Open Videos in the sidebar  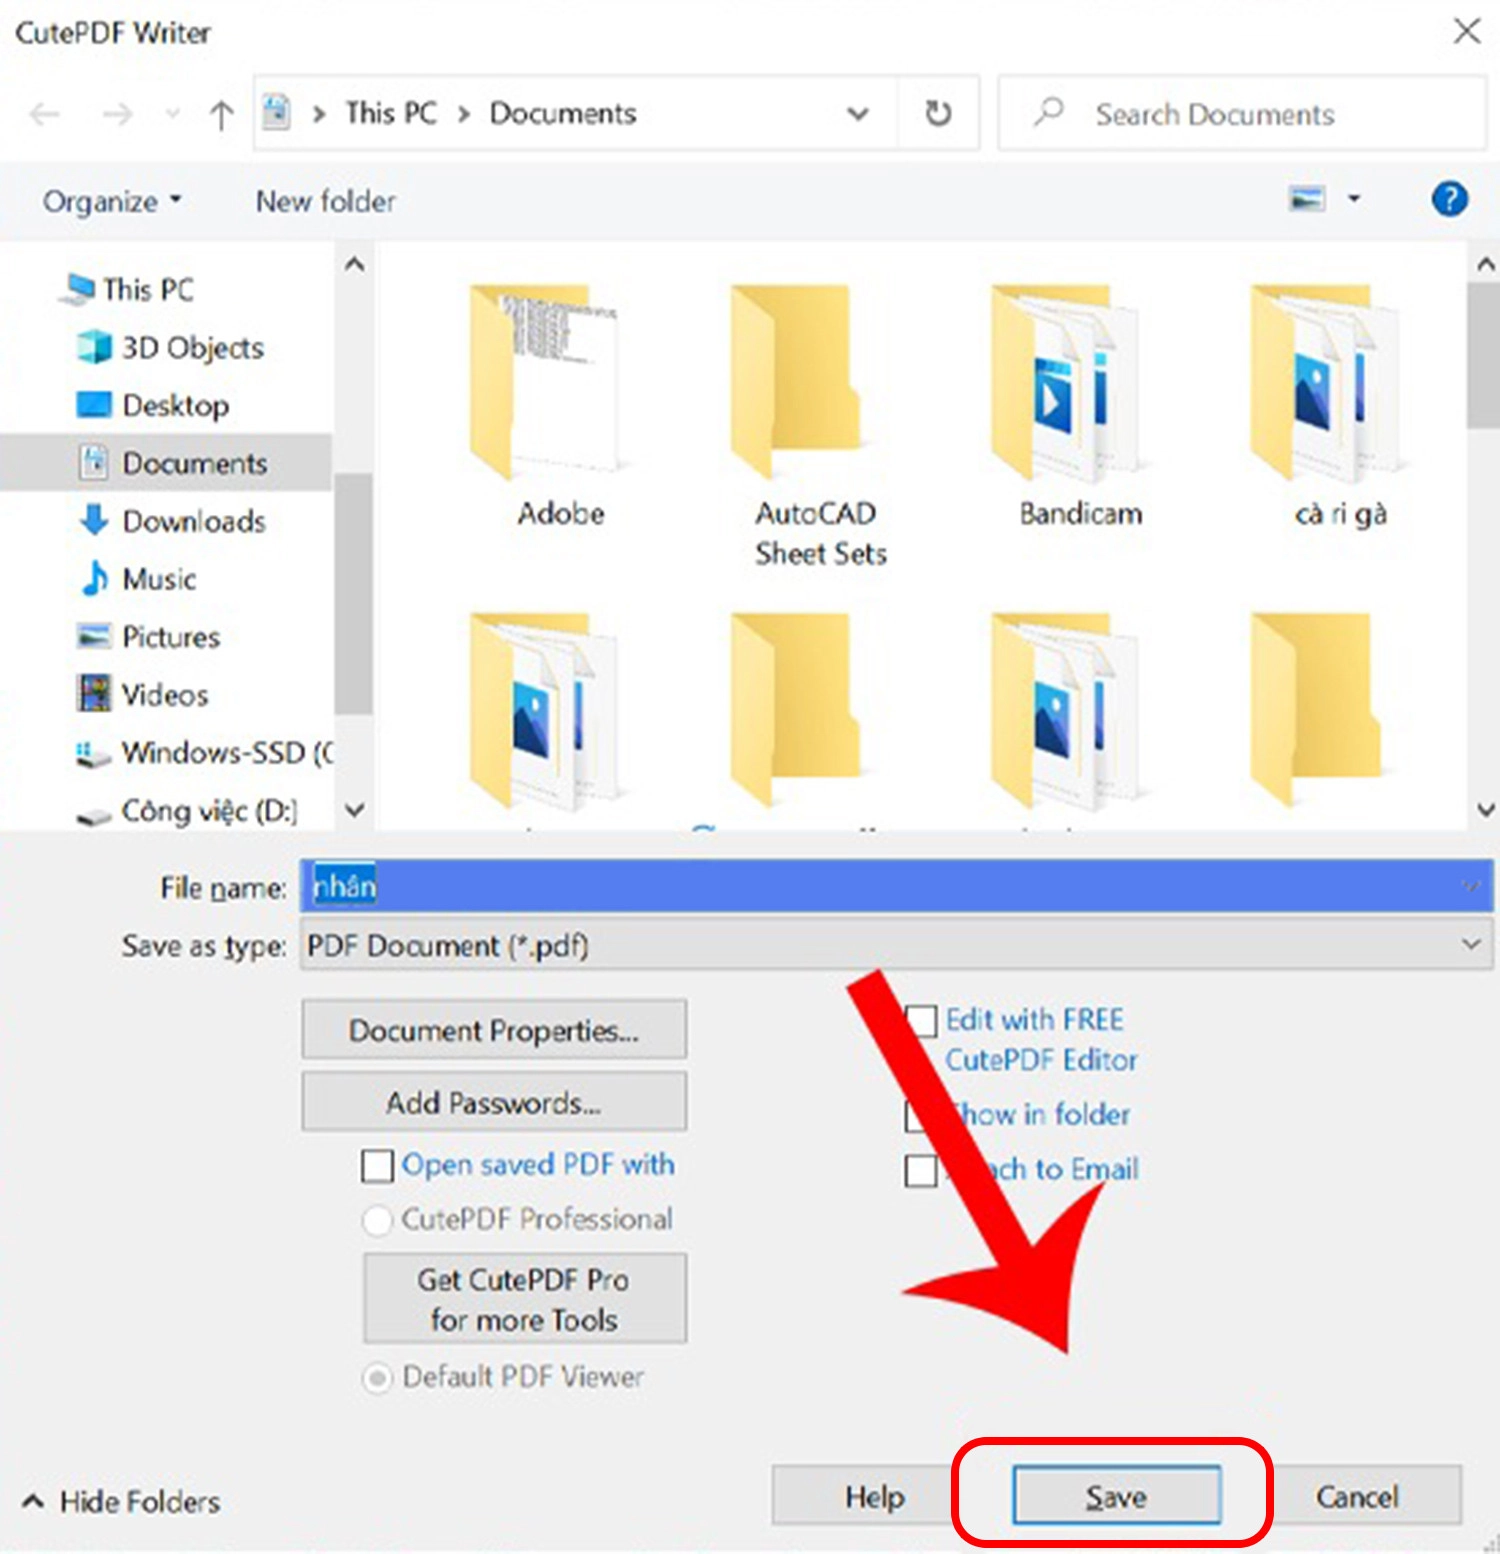pos(143,694)
